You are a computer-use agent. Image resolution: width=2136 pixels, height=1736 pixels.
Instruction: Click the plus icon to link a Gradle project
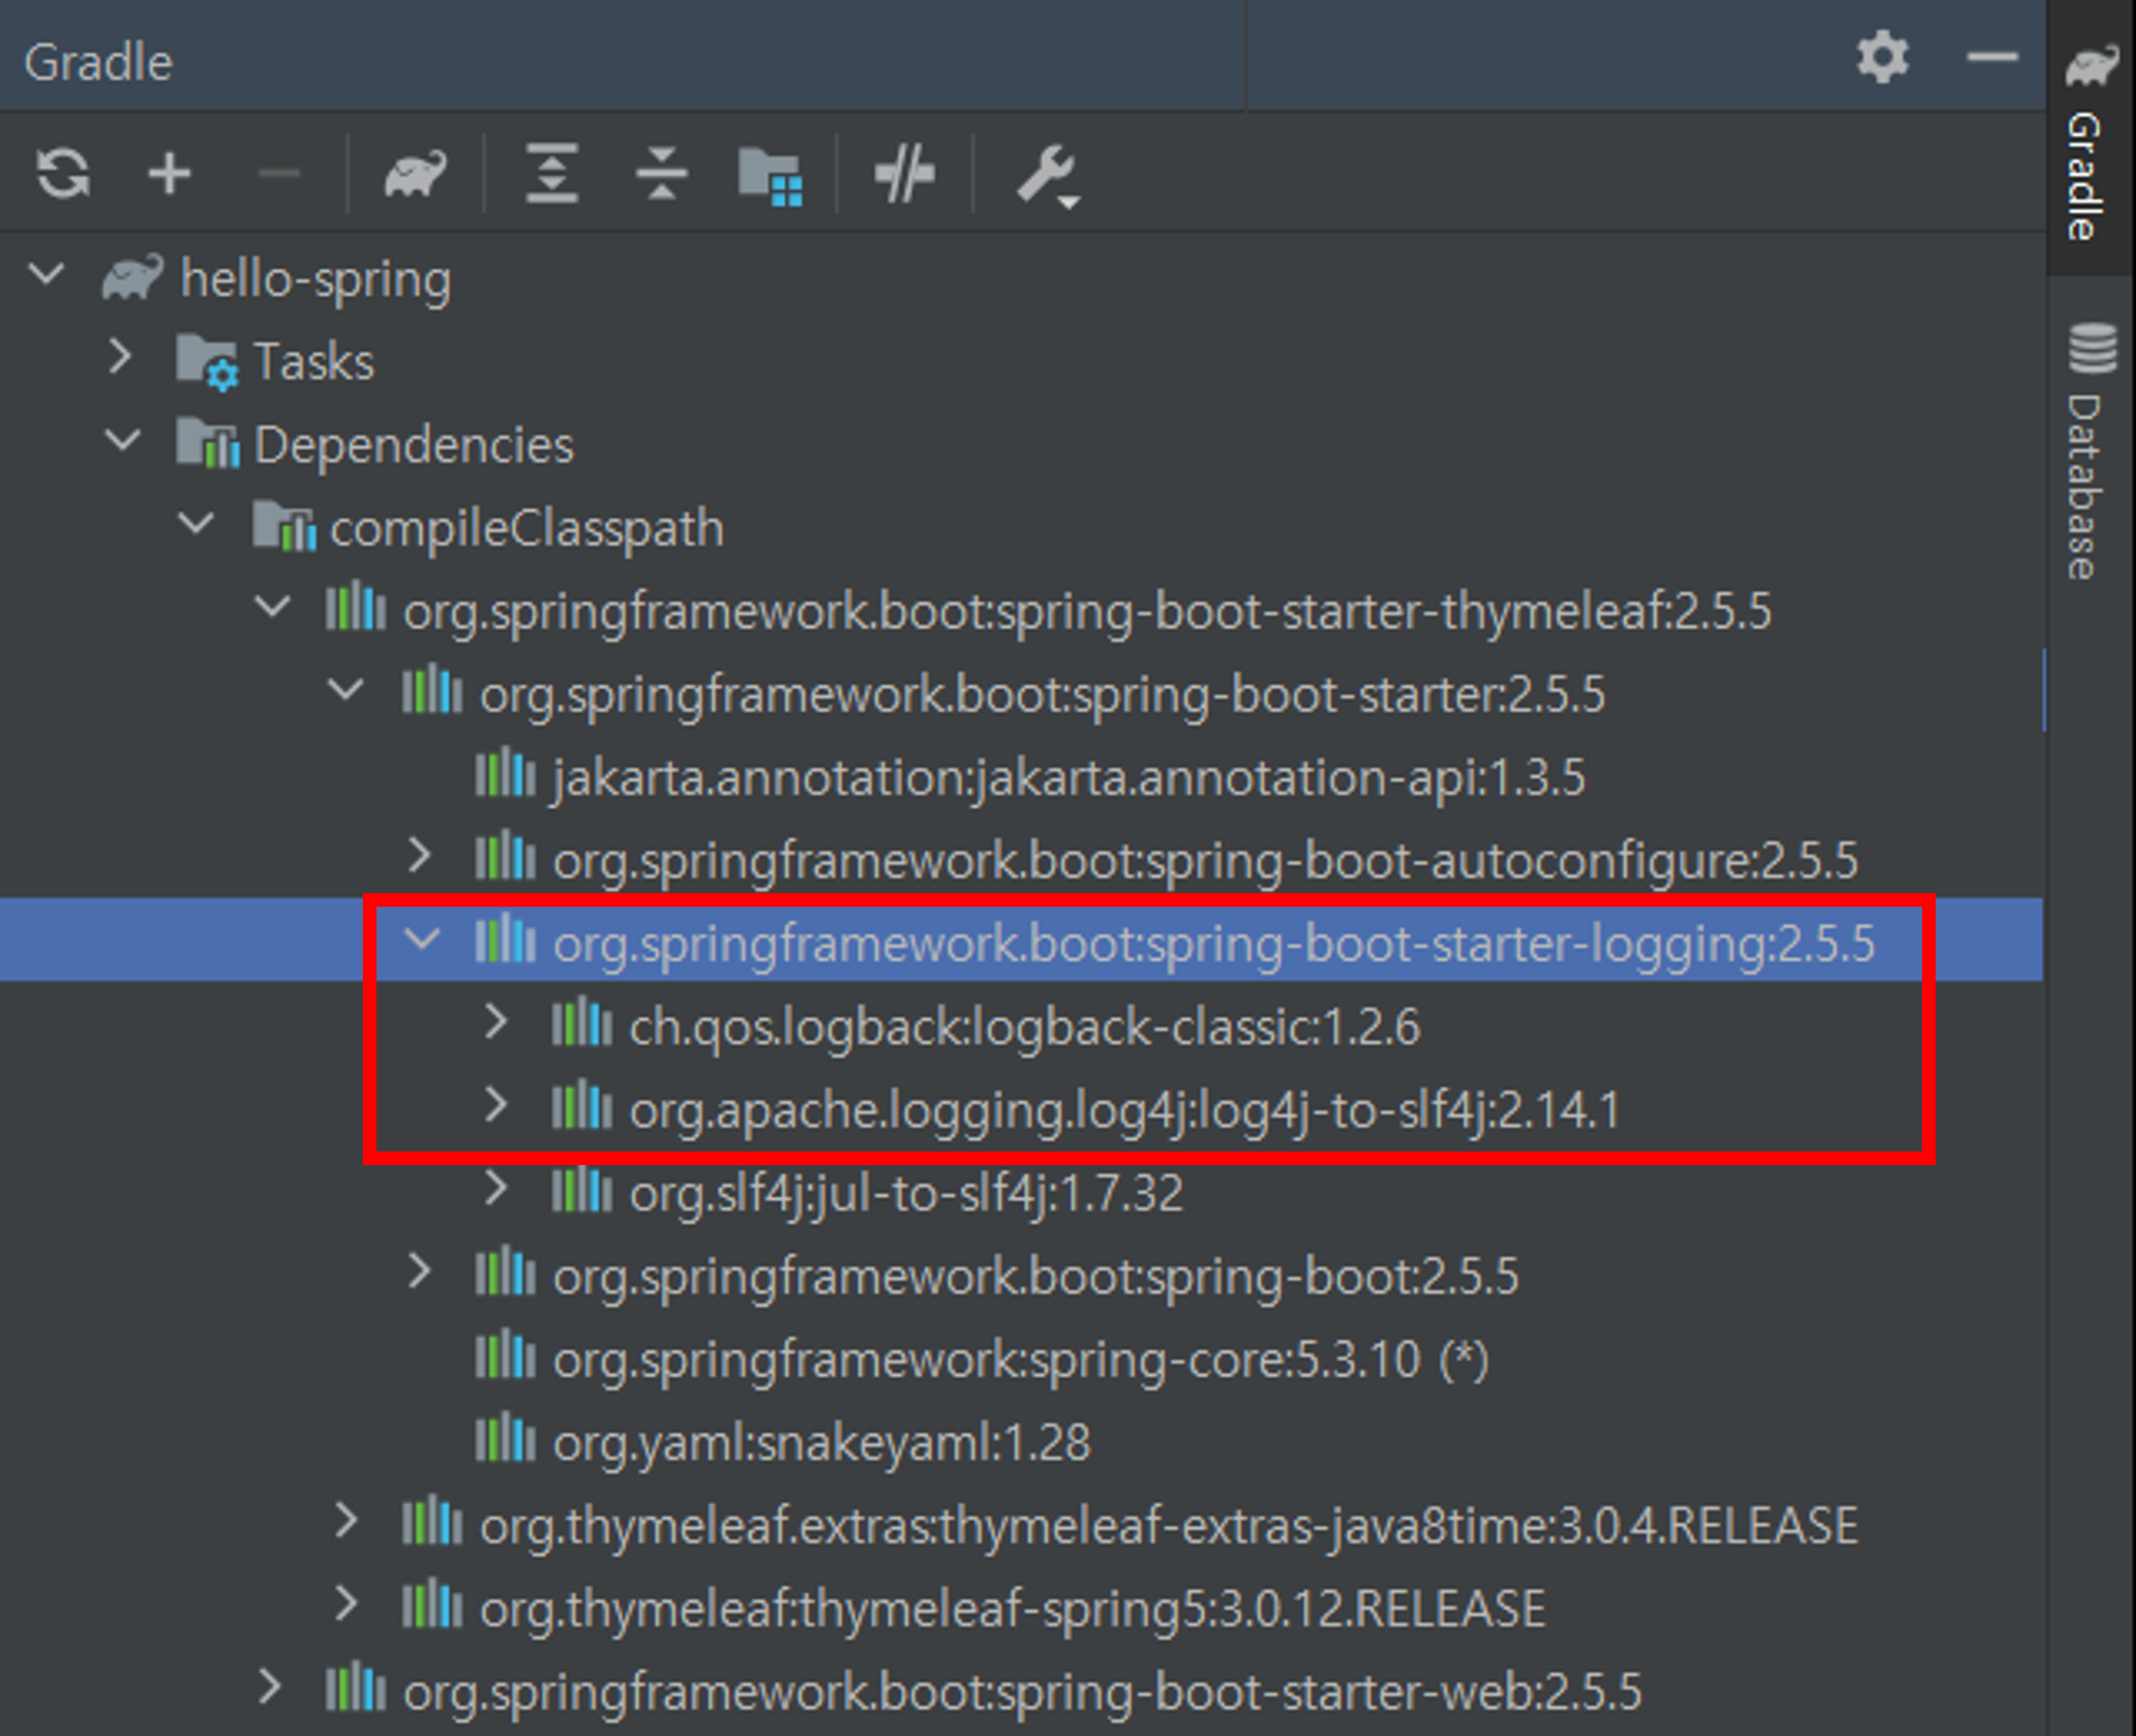(169, 173)
